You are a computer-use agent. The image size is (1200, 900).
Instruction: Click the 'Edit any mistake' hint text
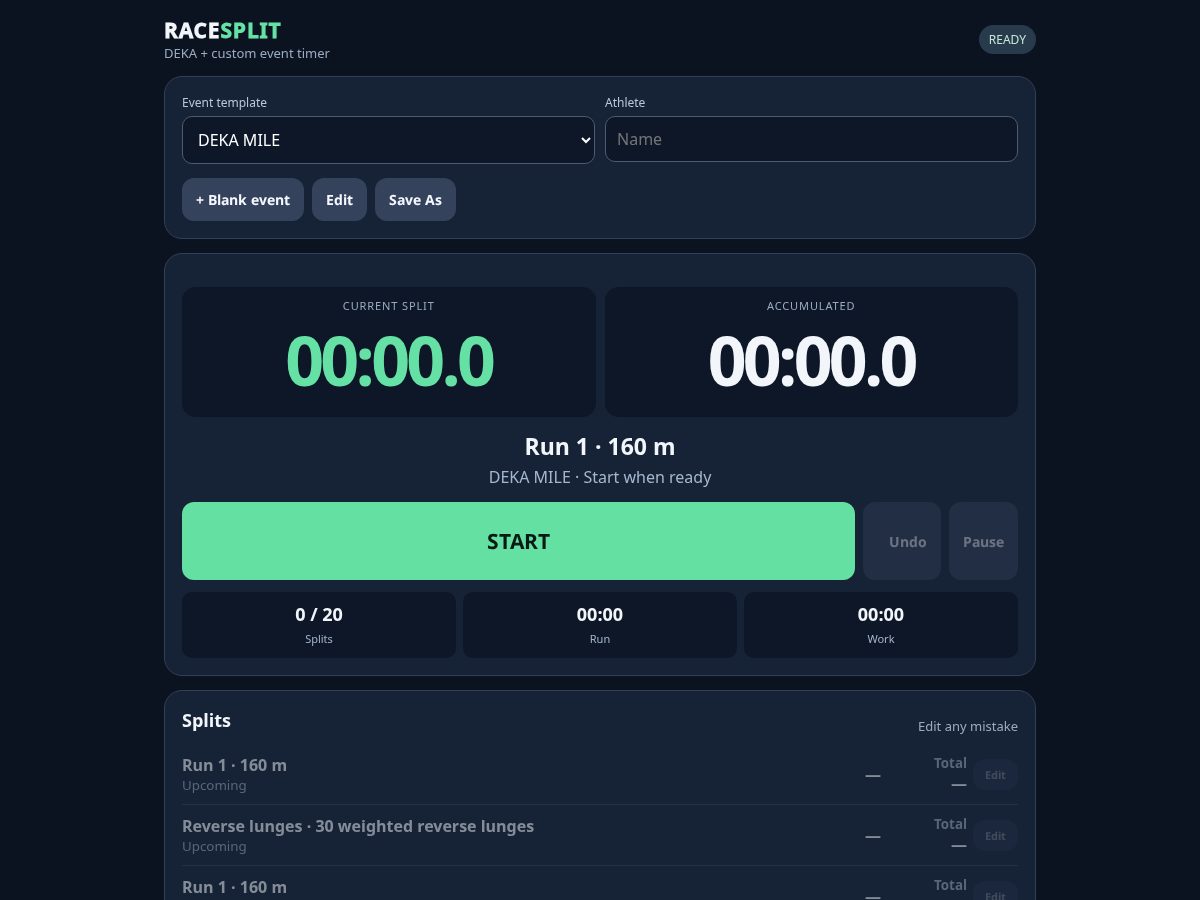pyautogui.click(x=968, y=727)
